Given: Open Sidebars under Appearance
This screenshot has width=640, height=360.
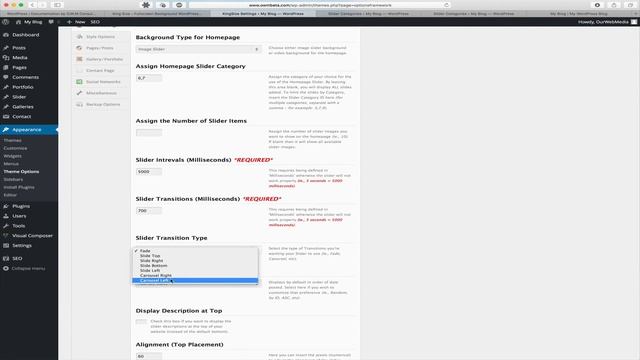Looking at the screenshot, I should tap(13, 179).
